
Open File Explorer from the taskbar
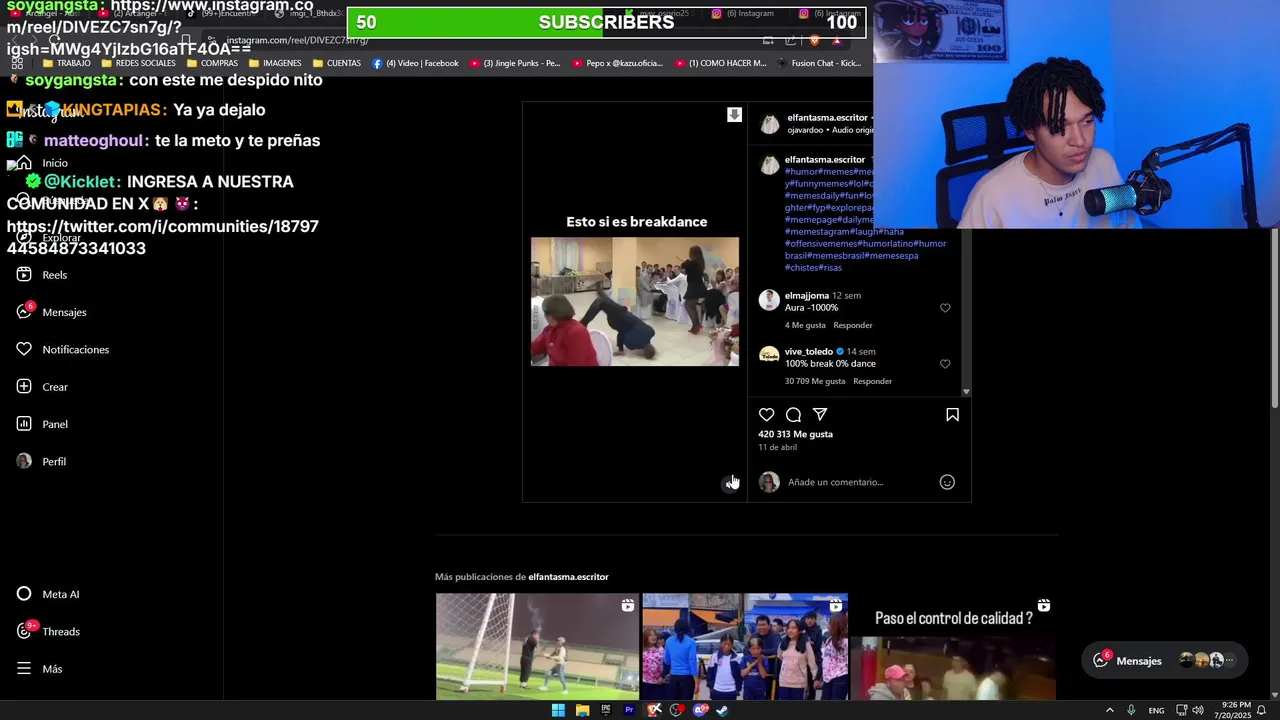click(x=582, y=710)
